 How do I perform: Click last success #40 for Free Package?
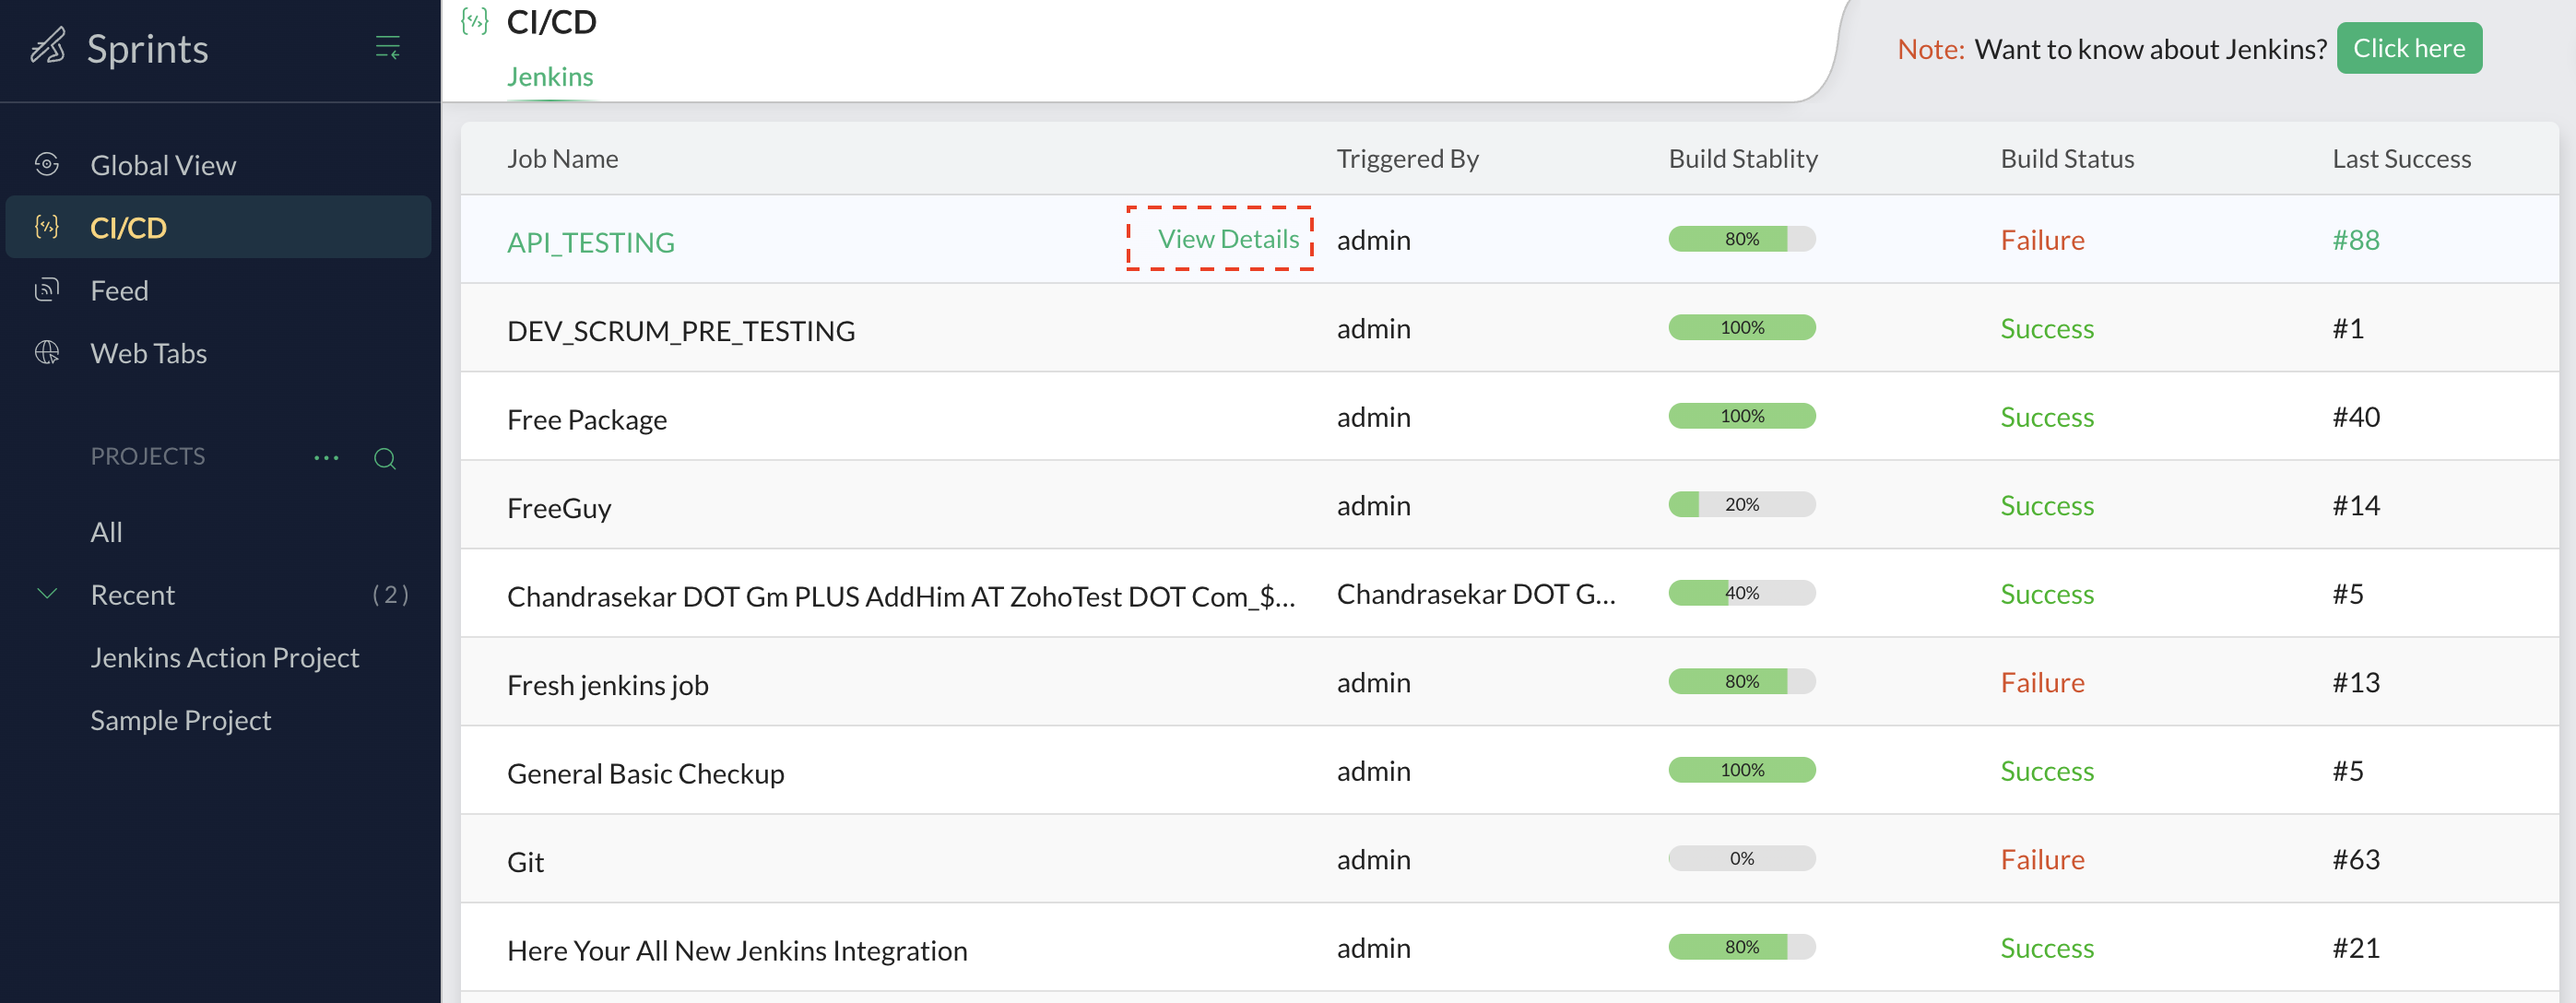[2356, 417]
